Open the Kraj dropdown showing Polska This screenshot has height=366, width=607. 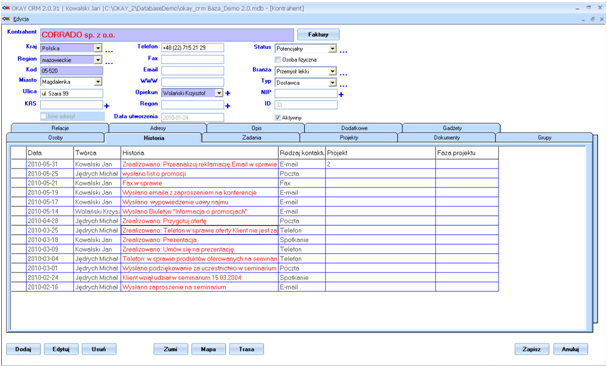point(98,48)
